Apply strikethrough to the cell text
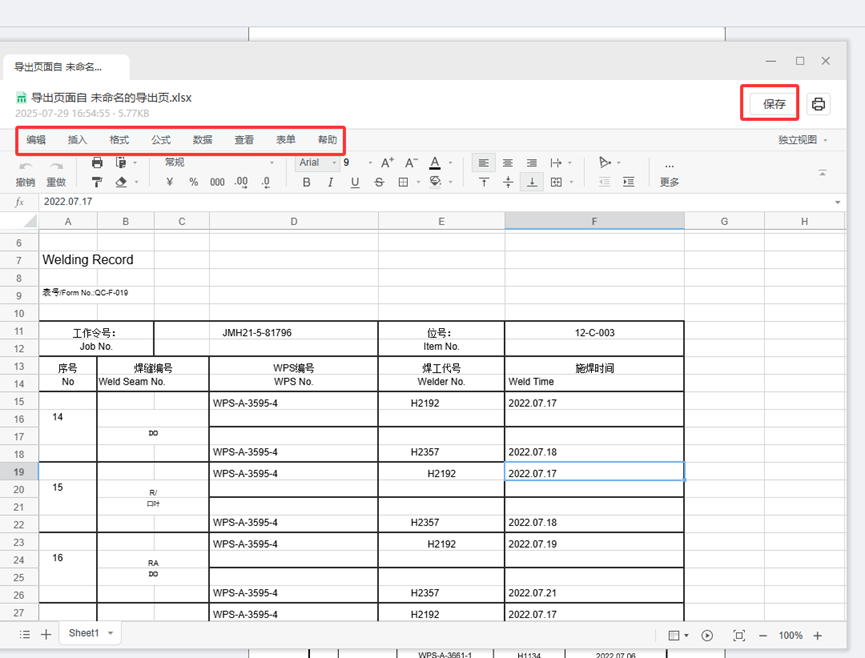This screenshot has height=658, width=865. point(379,182)
